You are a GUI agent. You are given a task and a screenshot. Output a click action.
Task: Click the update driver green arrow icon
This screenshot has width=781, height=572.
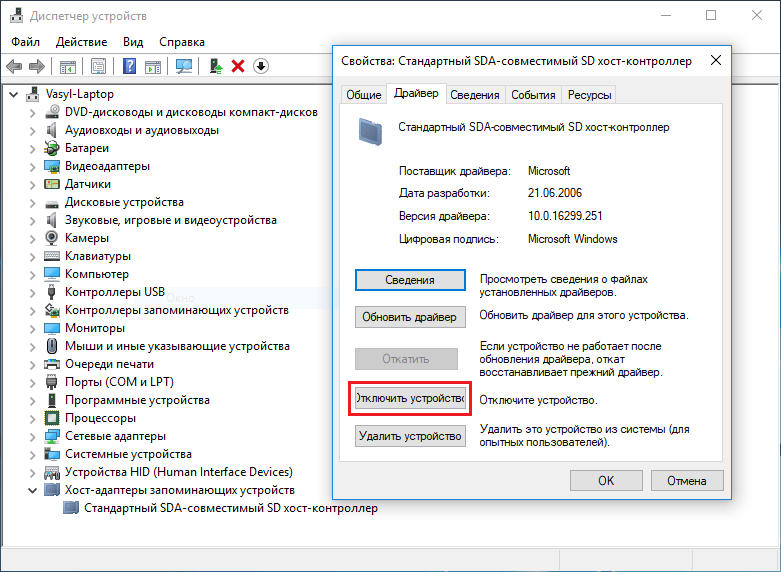click(x=216, y=66)
